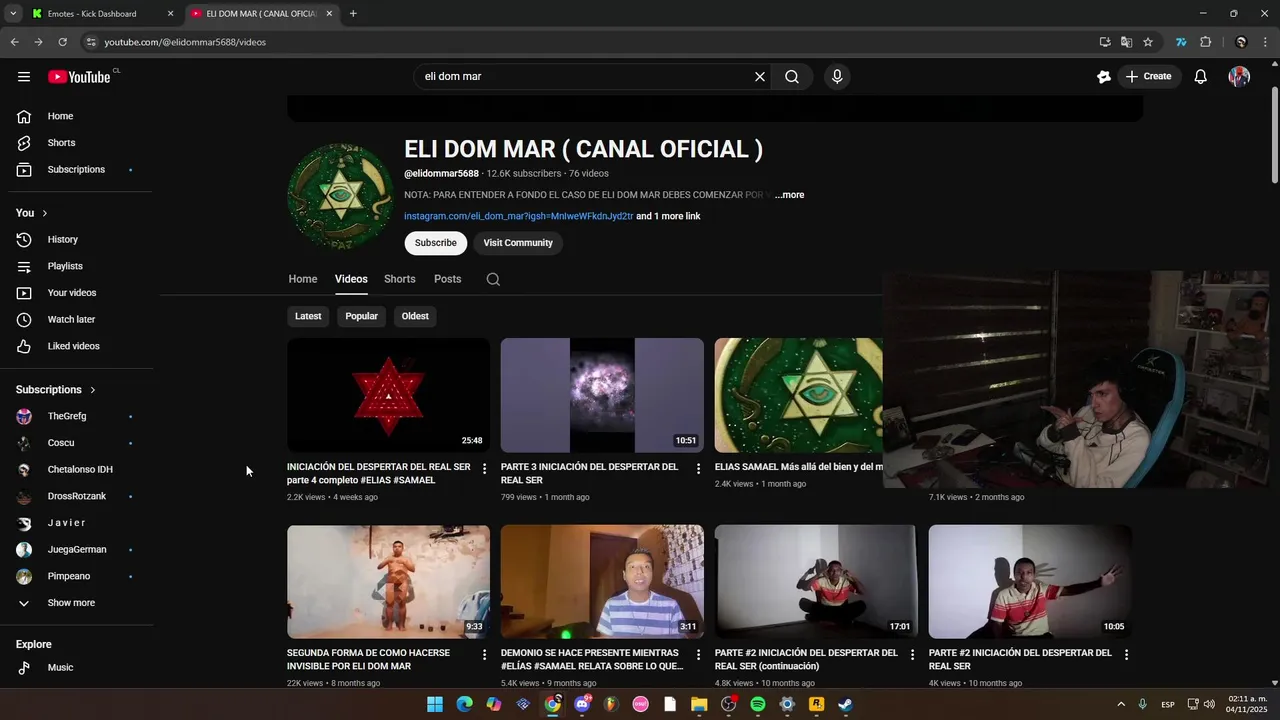Open the 7TV extension icon
This screenshot has height=720, width=1280.
pos(1181,42)
